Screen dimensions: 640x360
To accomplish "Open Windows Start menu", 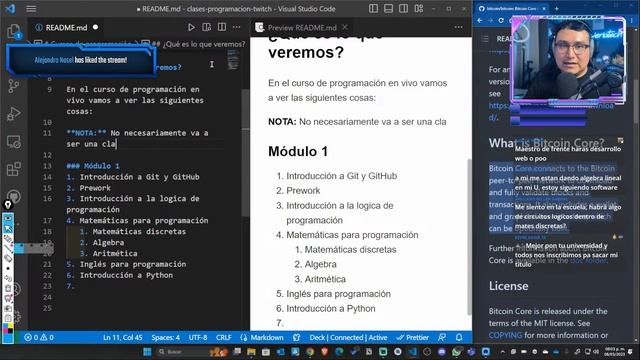I will 147,351.
